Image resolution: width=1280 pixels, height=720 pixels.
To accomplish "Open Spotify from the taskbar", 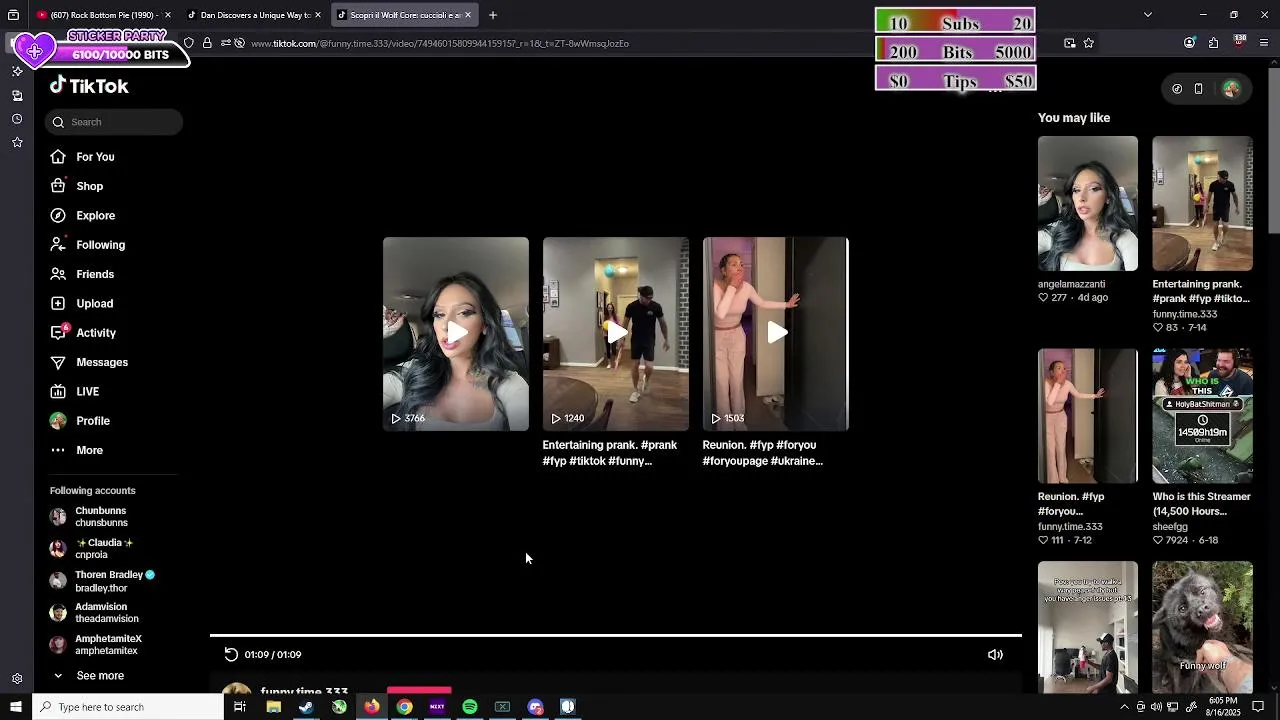I will pyautogui.click(x=470, y=707).
